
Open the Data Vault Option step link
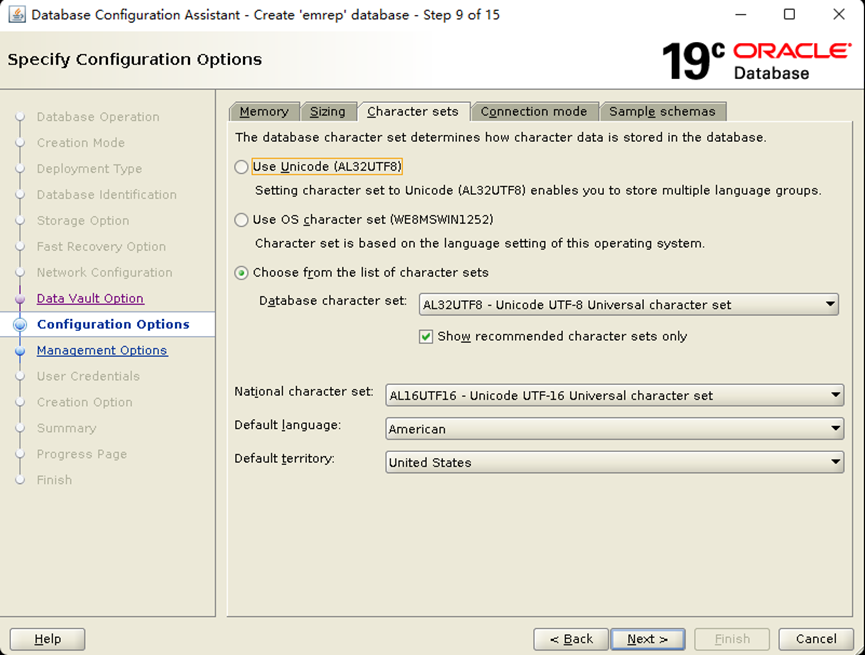(x=90, y=299)
